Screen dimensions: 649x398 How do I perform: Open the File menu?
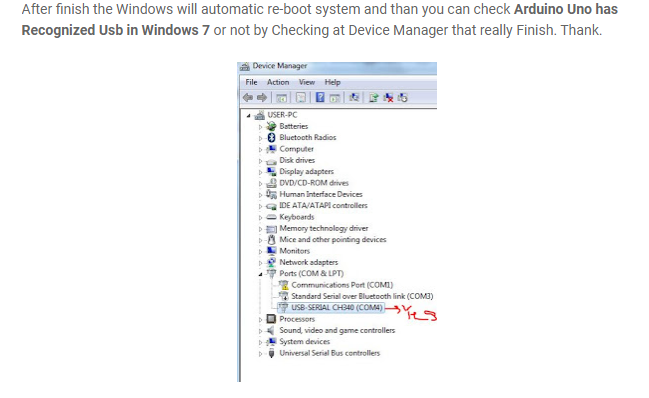[x=251, y=82]
